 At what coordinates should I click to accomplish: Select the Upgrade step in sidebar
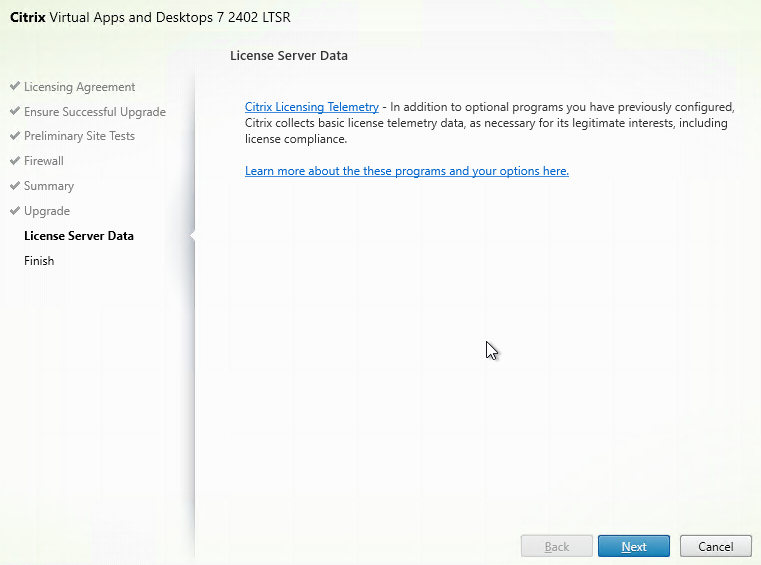[47, 211]
